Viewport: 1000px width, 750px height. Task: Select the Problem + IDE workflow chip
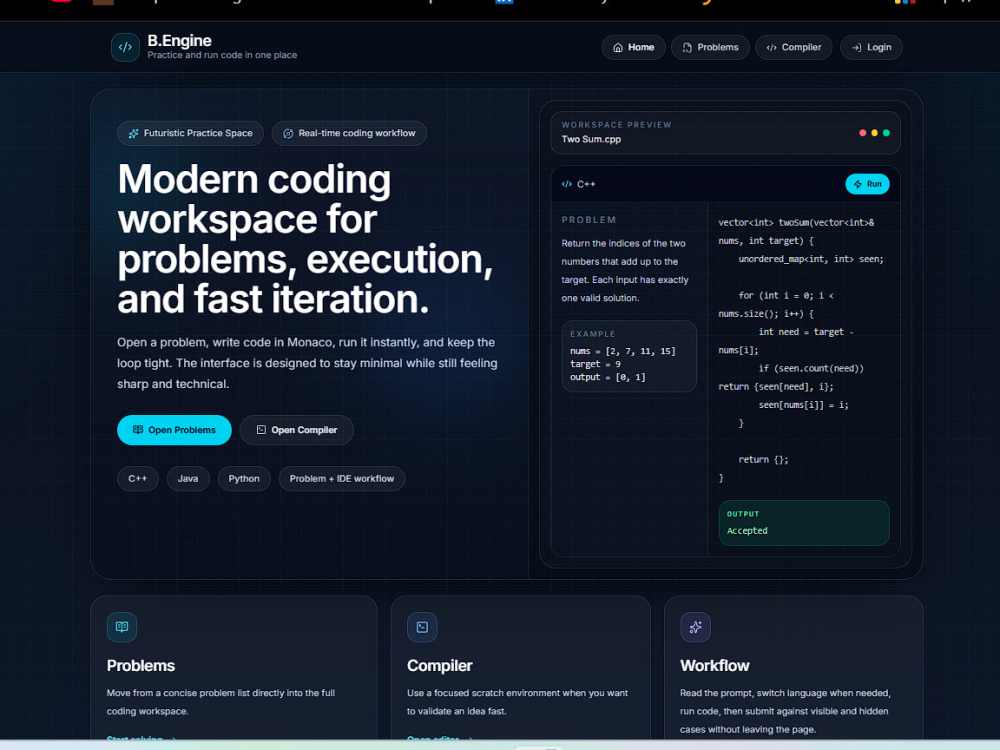click(x=342, y=478)
